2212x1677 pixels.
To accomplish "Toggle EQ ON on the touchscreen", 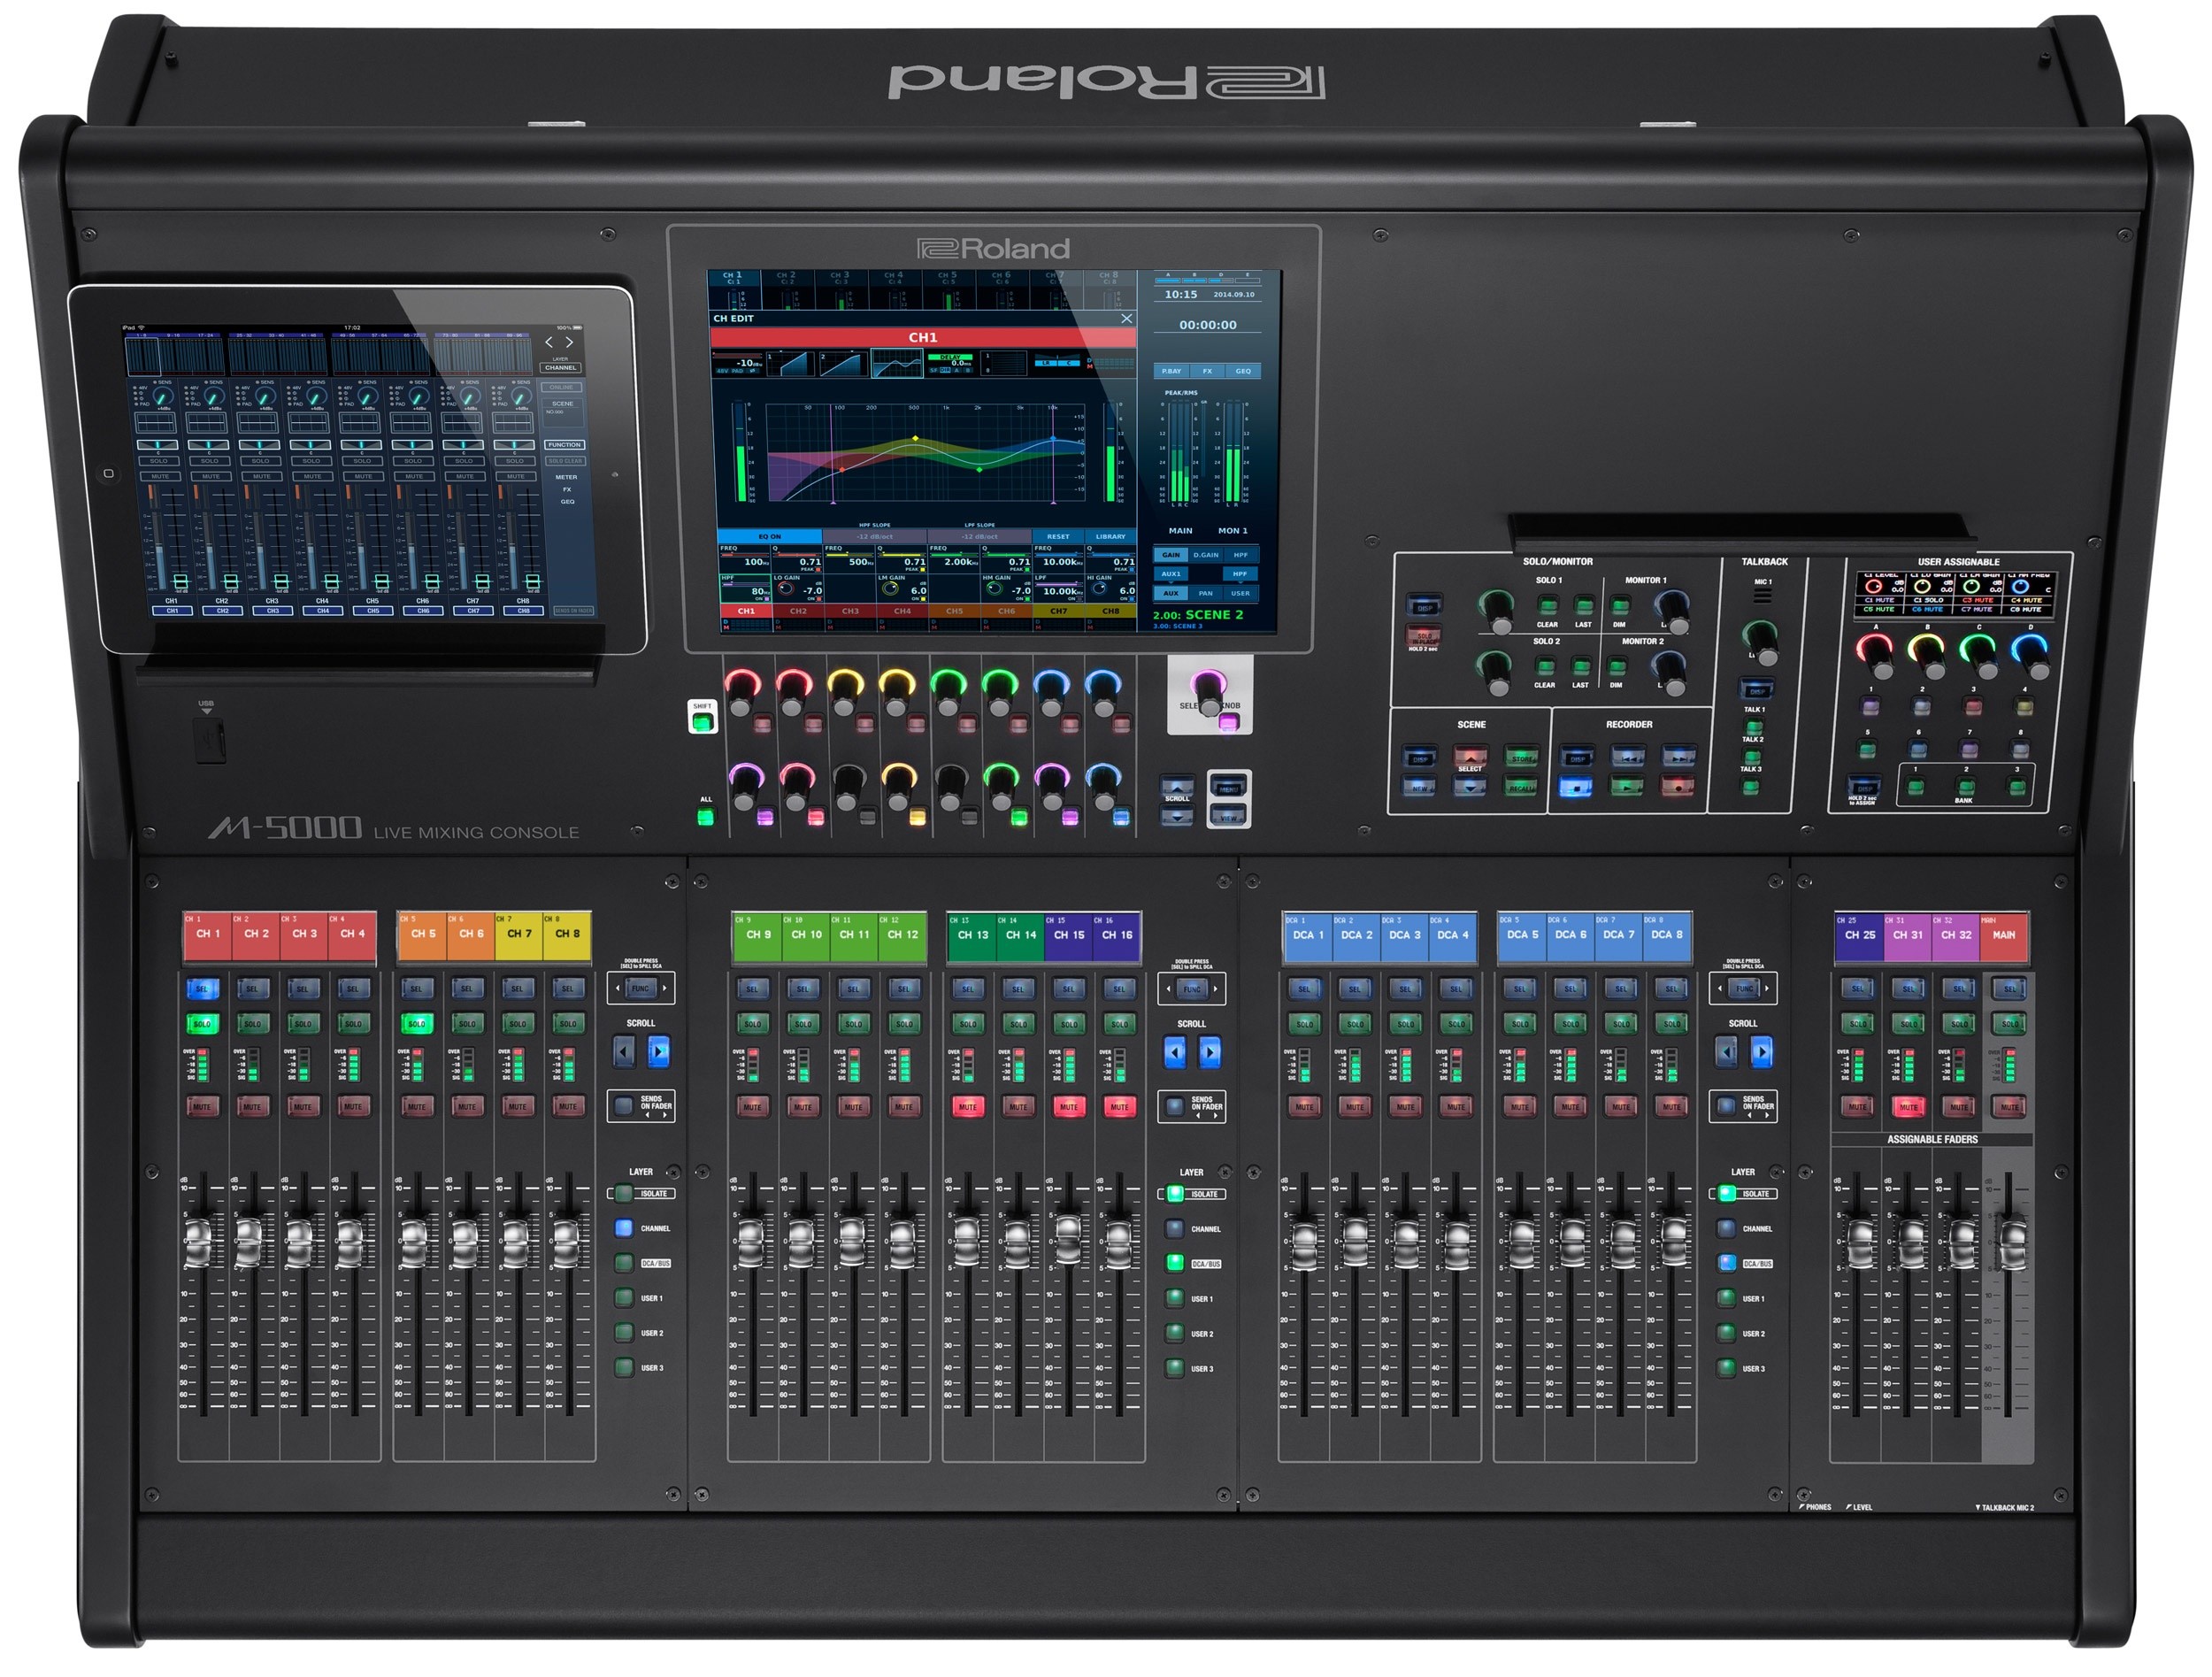I will pyautogui.click(x=769, y=536).
